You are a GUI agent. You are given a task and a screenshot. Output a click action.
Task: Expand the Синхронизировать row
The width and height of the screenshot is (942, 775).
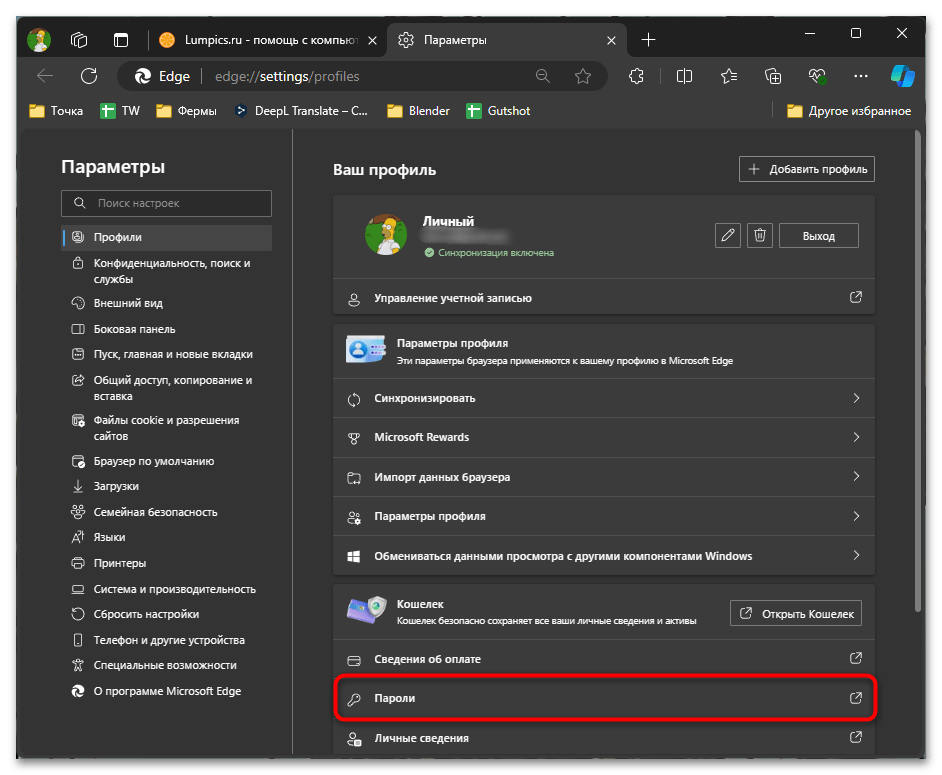click(604, 398)
